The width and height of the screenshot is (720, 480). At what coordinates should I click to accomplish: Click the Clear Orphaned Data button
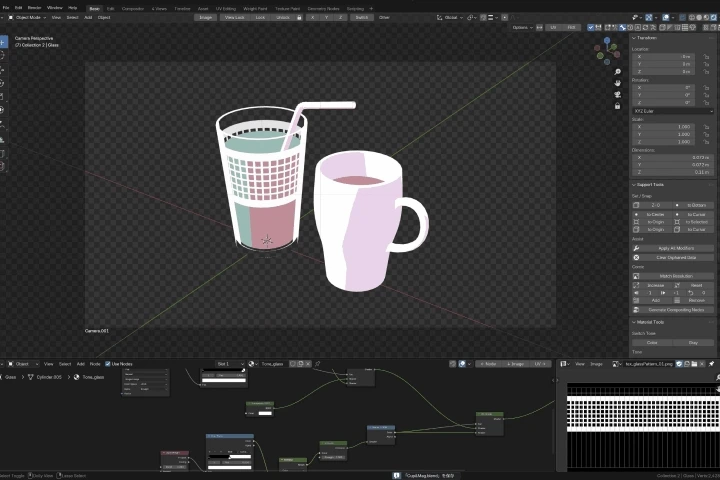[676, 258]
